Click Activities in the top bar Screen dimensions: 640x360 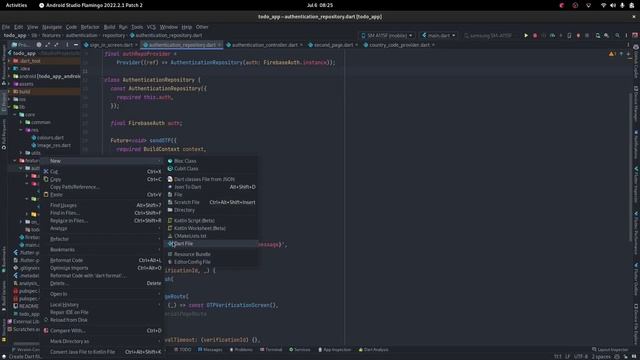point(16,5)
